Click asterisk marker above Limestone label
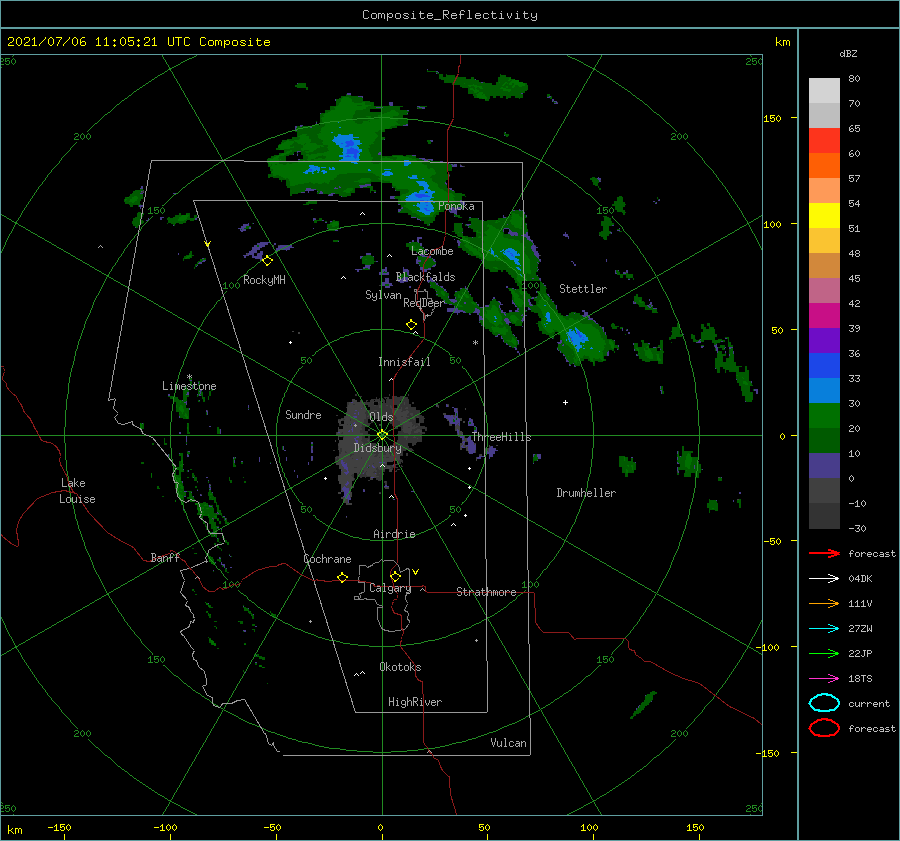The width and height of the screenshot is (900, 841). click(189, 377)
